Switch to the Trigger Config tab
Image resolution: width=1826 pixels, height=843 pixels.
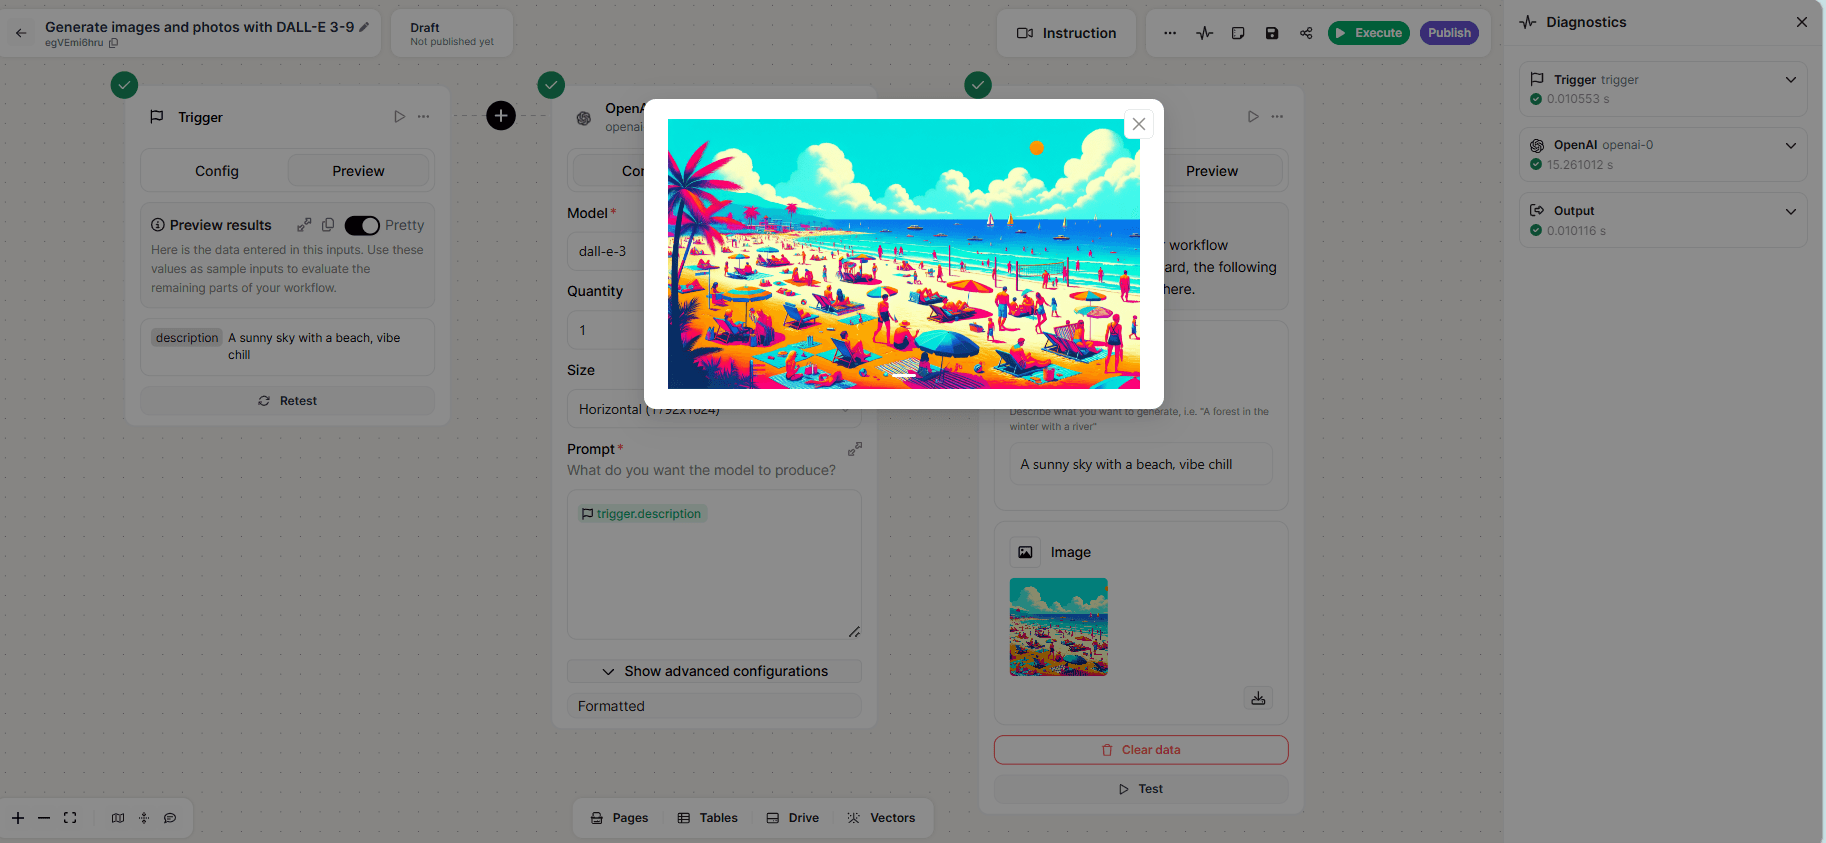pyautogui.click(x=216, y=171)
